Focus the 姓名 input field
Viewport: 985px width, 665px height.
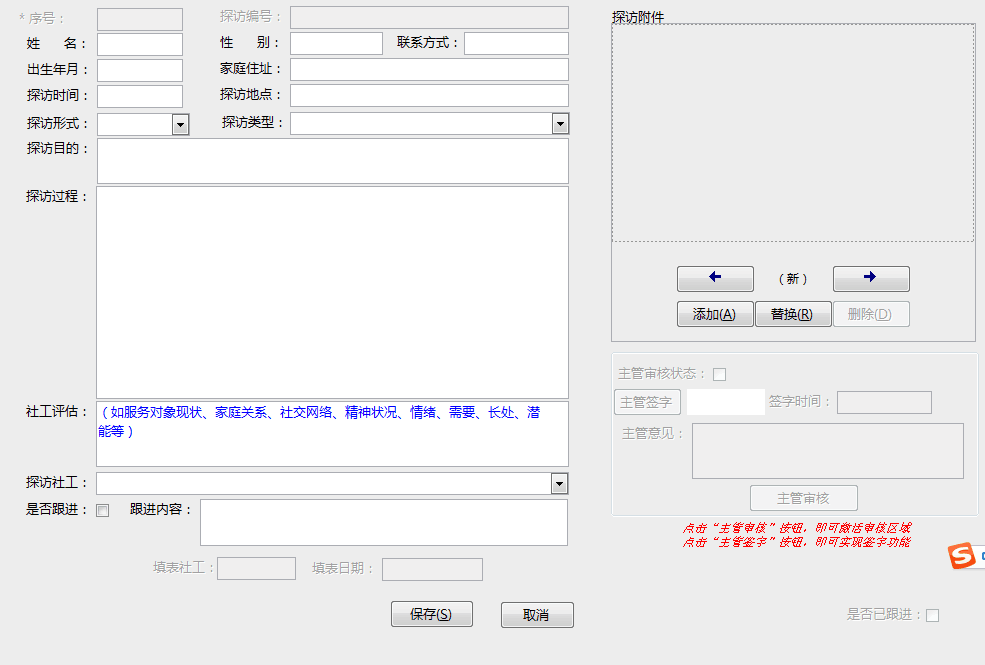click(x=140, y=45)
